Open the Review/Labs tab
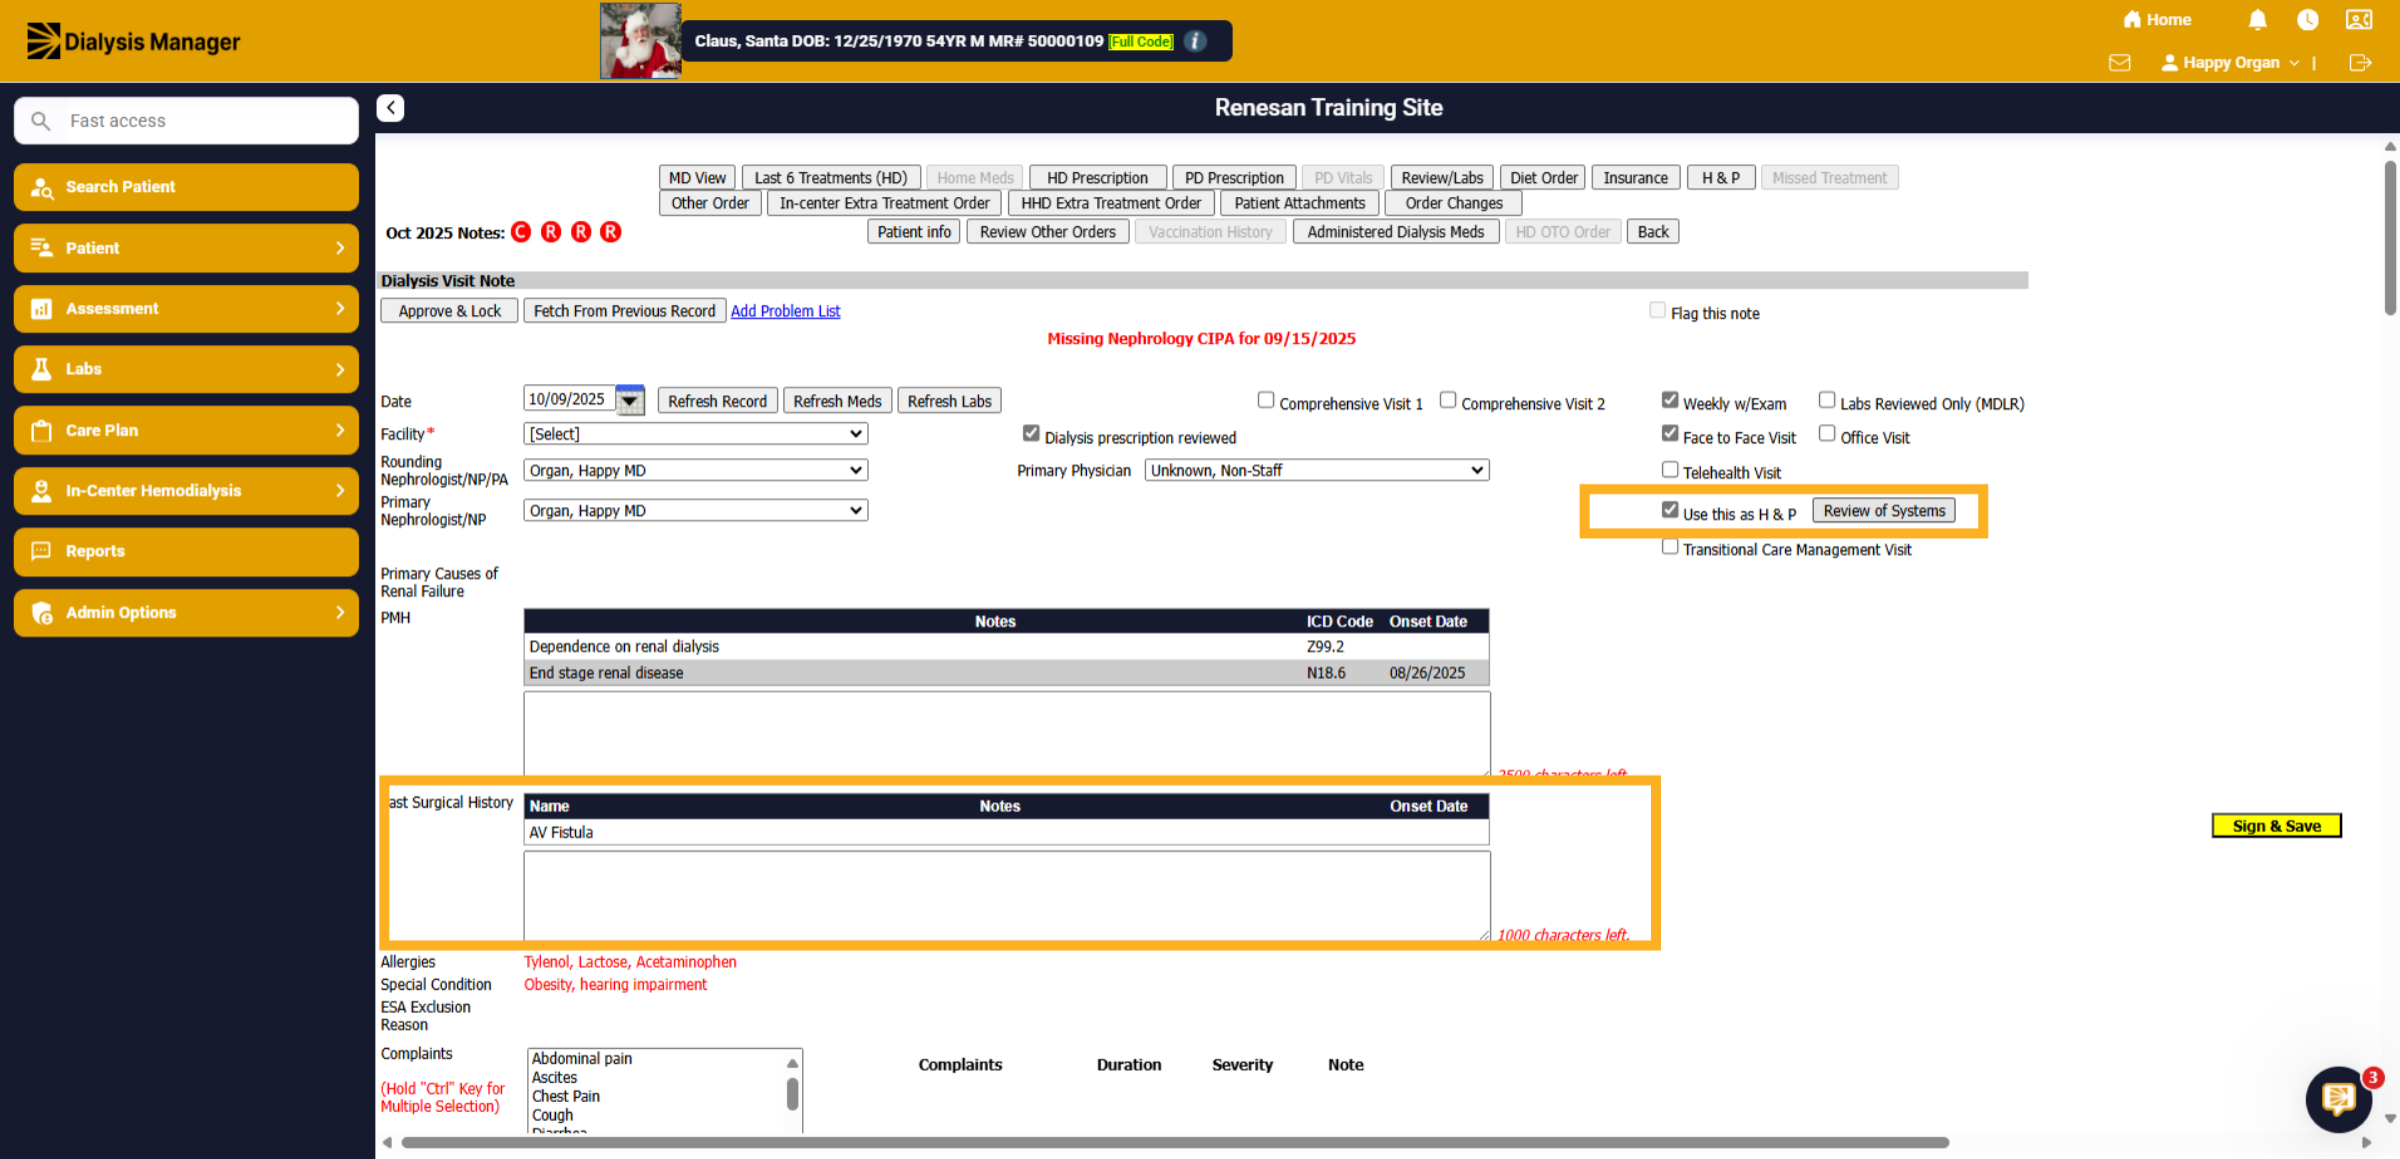This screenshot has width=2400, height=1159. pyautogui.click(x=1442, y=178)
